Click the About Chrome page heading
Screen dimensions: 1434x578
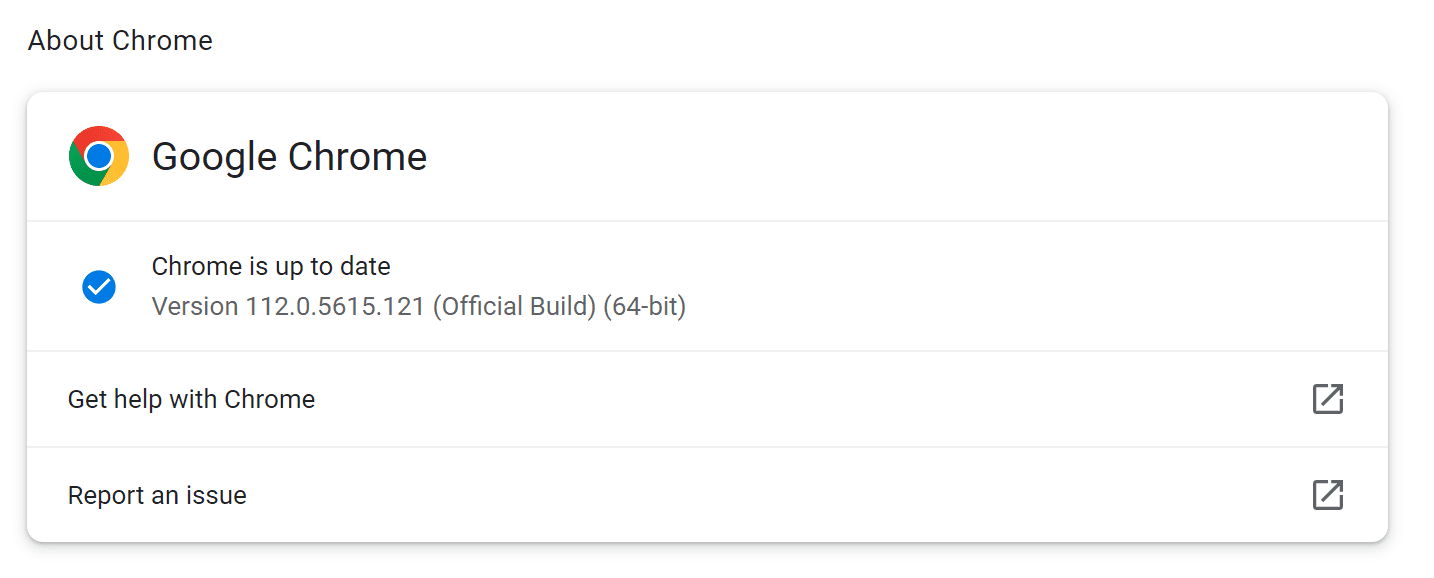tap(120, 40)
